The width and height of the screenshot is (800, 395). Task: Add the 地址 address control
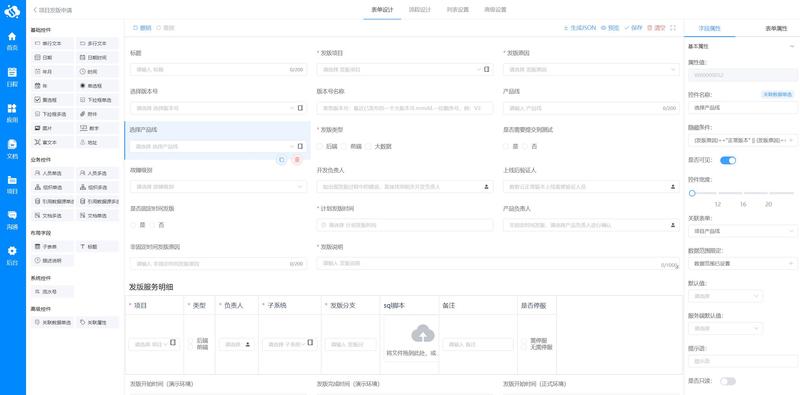97,143
